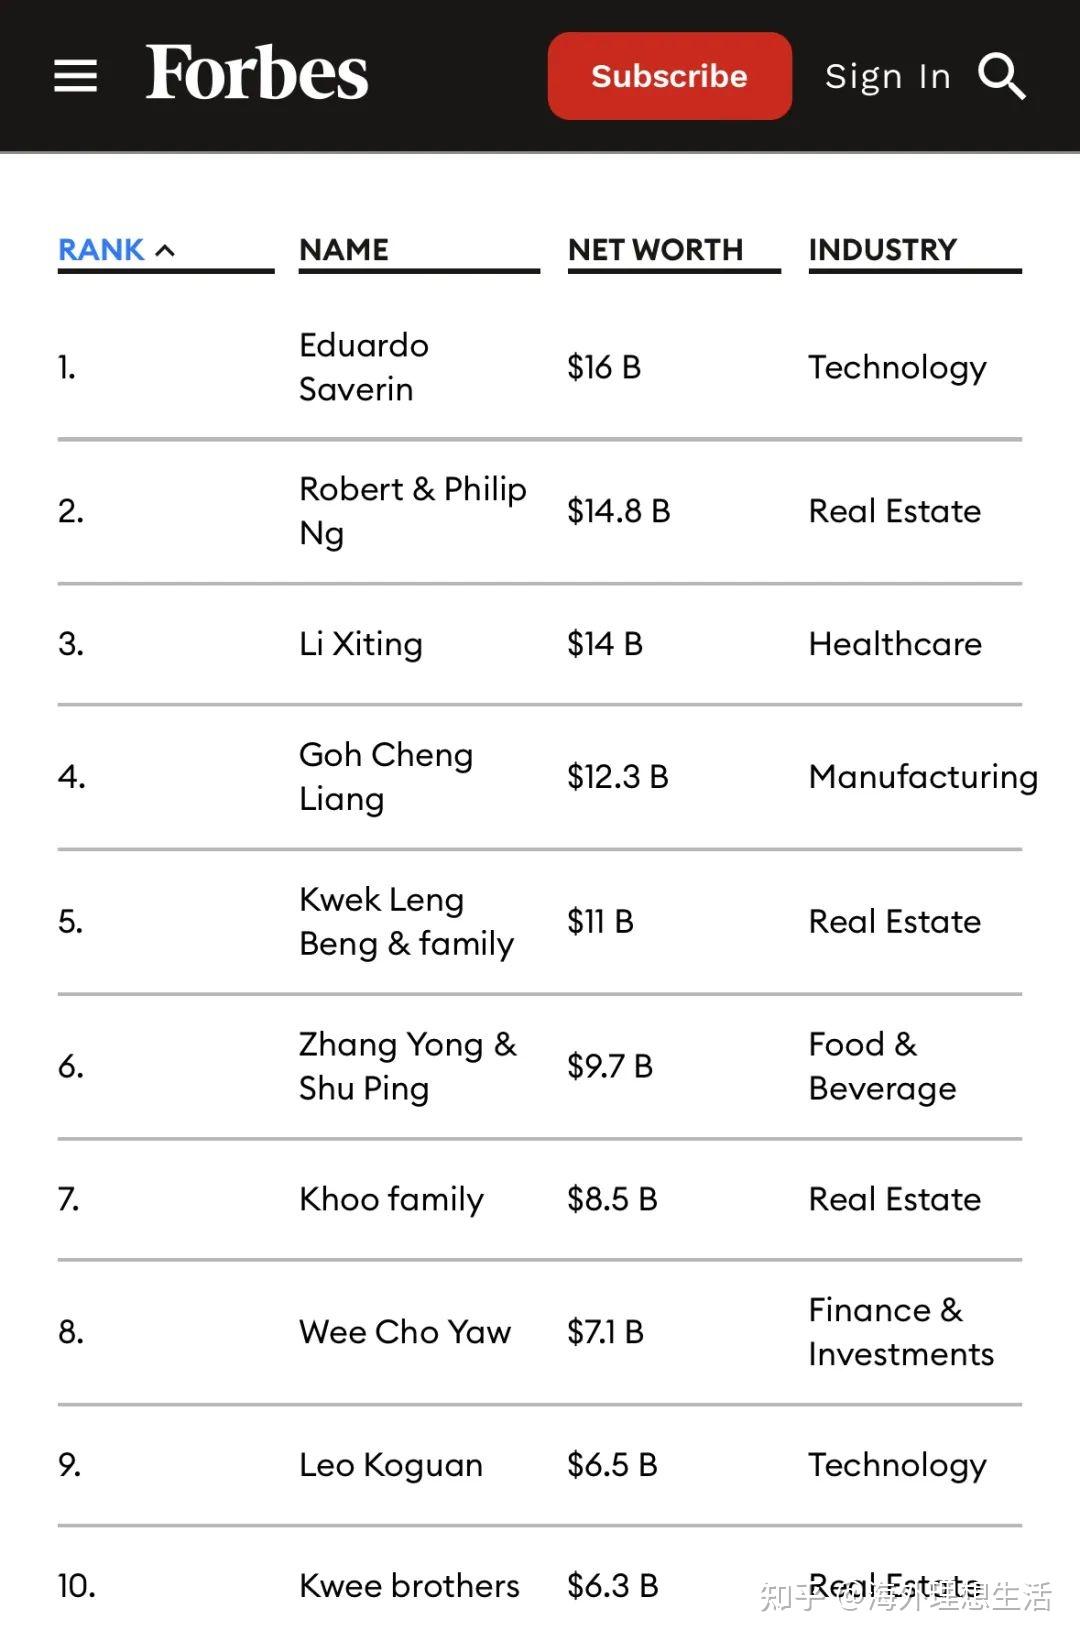This screenshot has width=1080, height=1641.
Task: Open the search magnifier icon
Action: pyautogui.click(x=1001, y=76)
